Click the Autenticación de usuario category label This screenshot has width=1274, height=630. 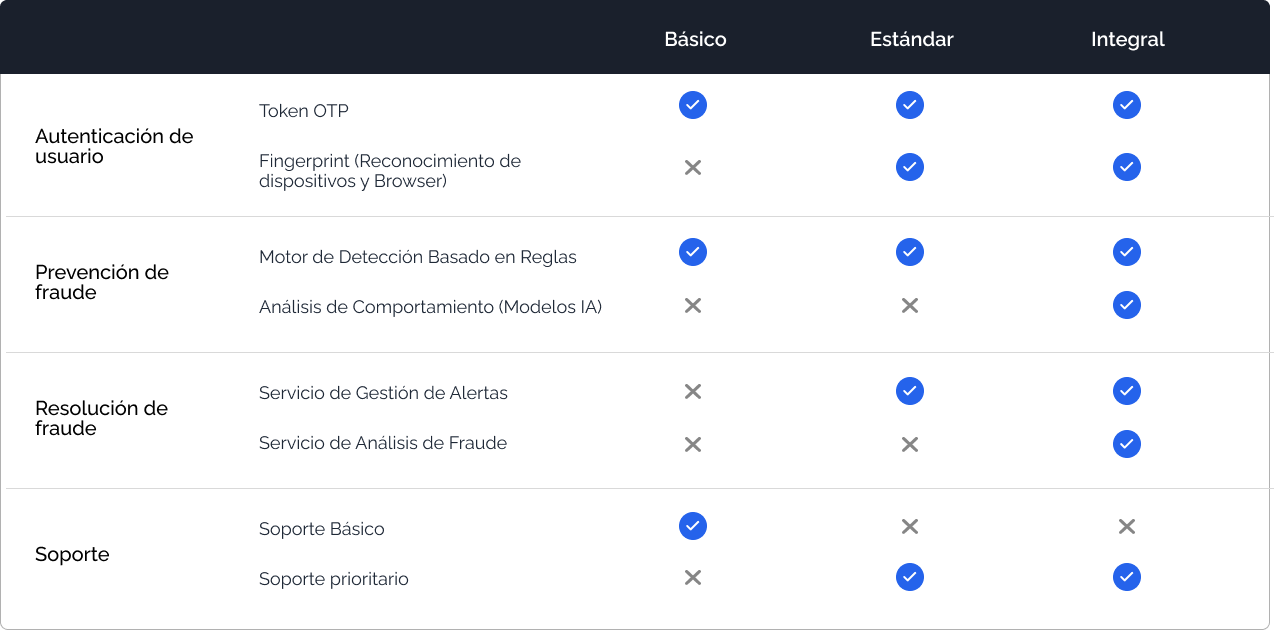(114, 146)
